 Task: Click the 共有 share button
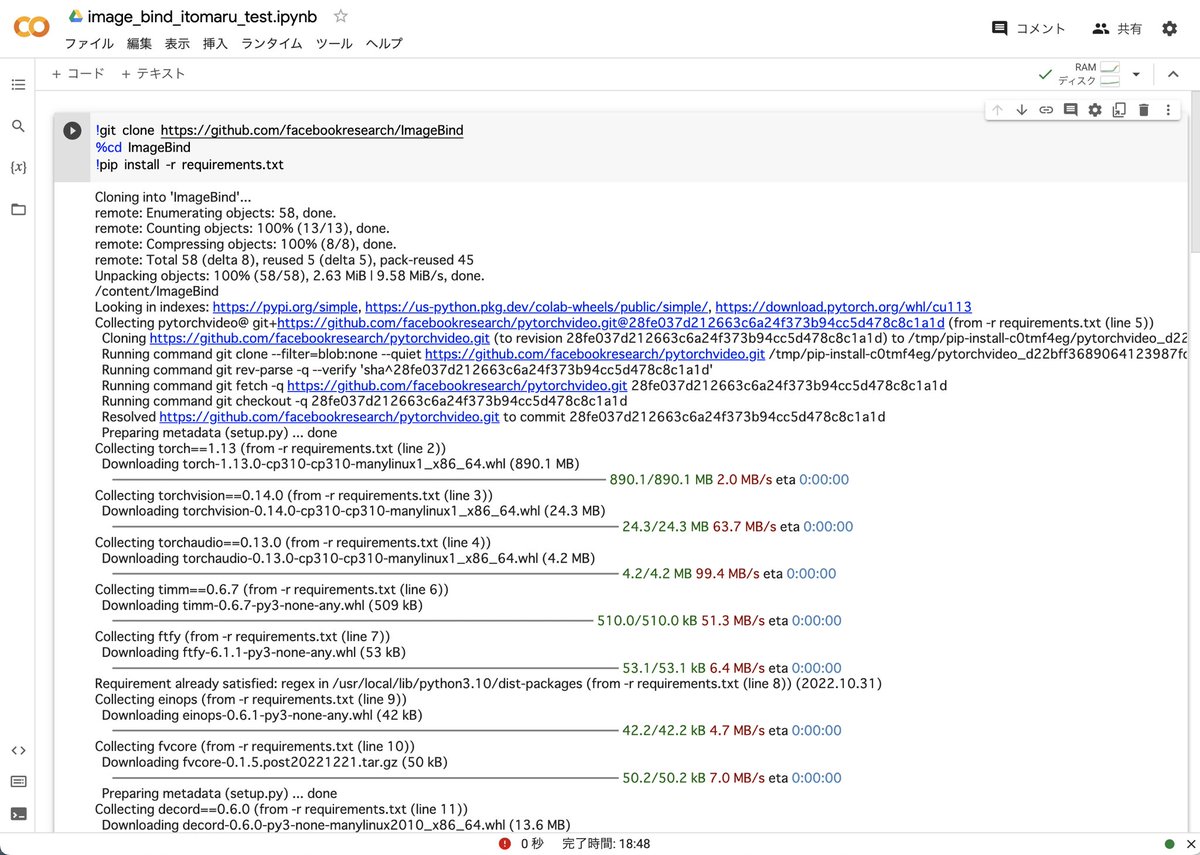[1117, 29]
